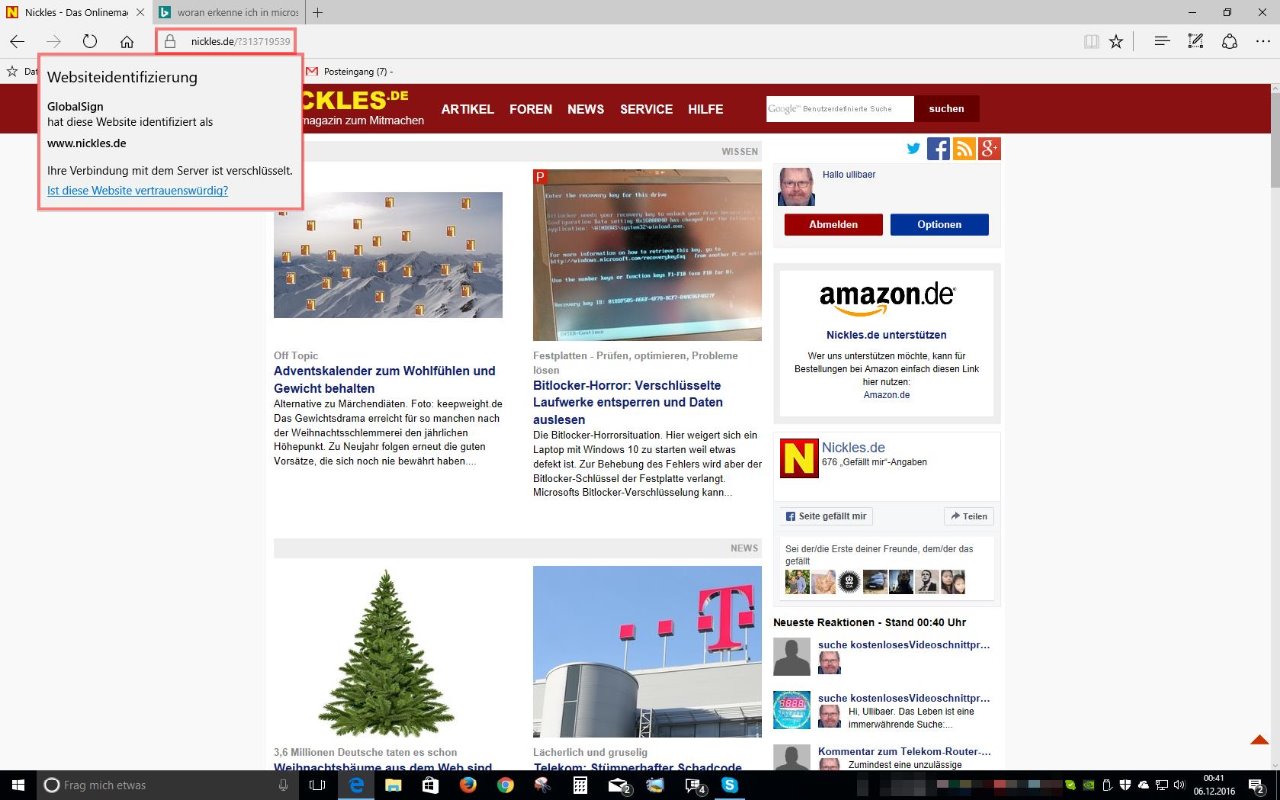
Task: Open the Action Center notification icon
Action: 1258,785
